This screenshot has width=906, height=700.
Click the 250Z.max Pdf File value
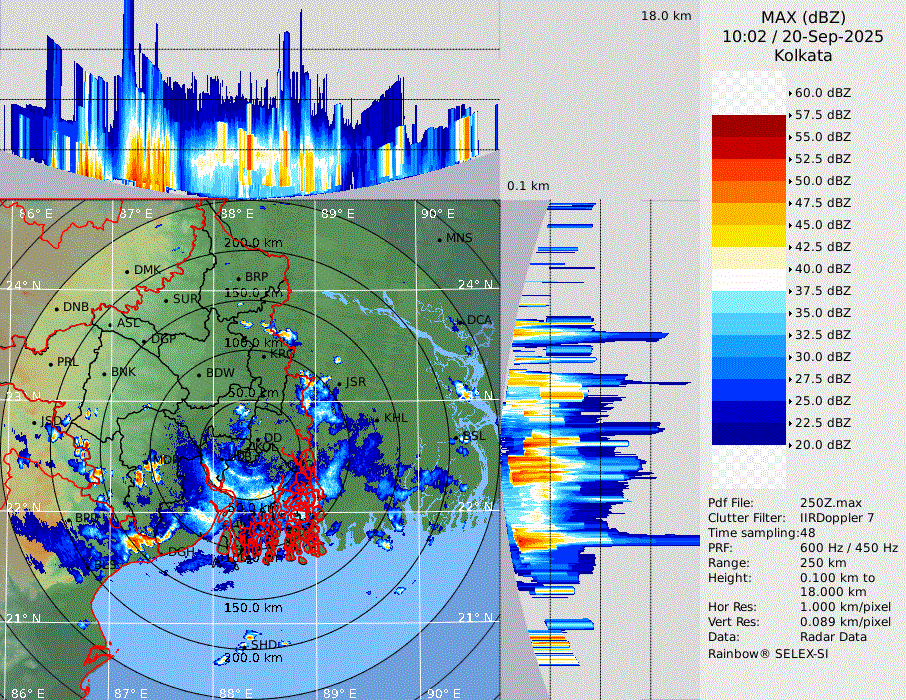(x=829, y=502)
